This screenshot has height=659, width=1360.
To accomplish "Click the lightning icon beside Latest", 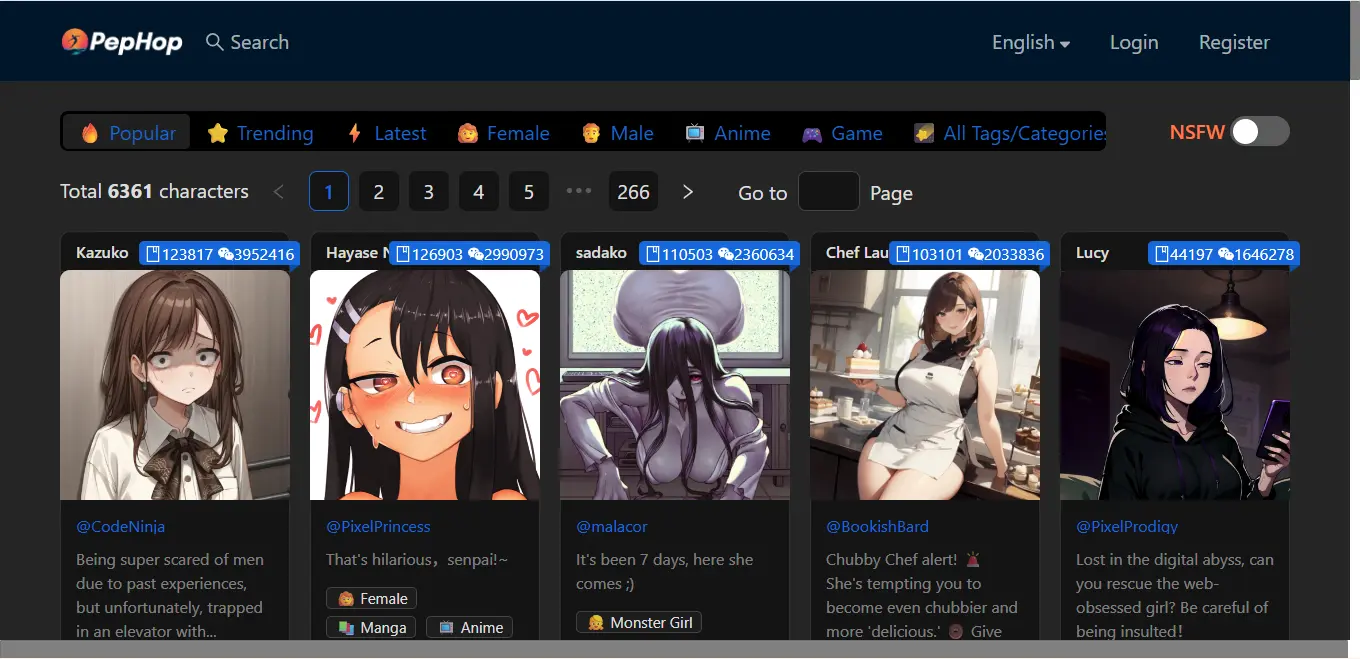I will (x=355, y=133).
